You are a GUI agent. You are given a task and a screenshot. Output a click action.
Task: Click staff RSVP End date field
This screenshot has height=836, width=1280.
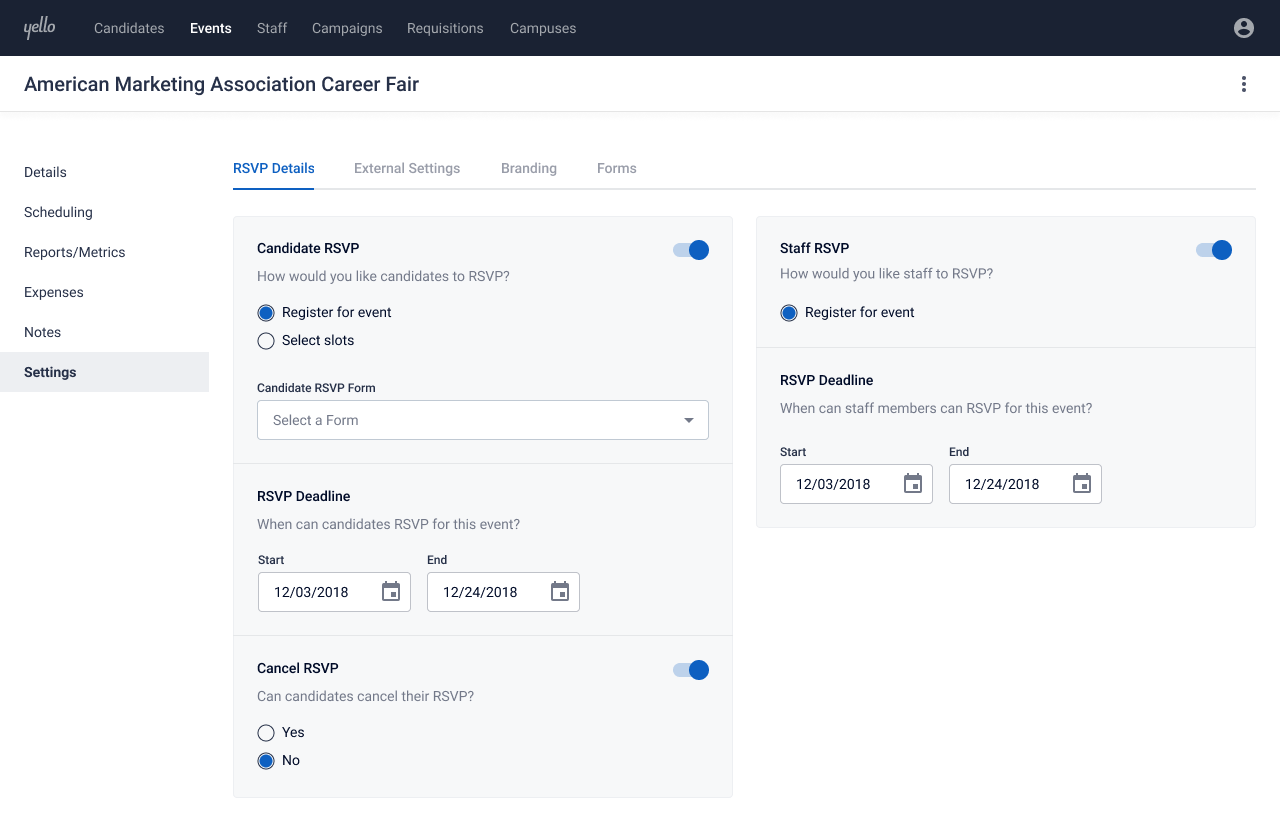[x=1025, y=484]
